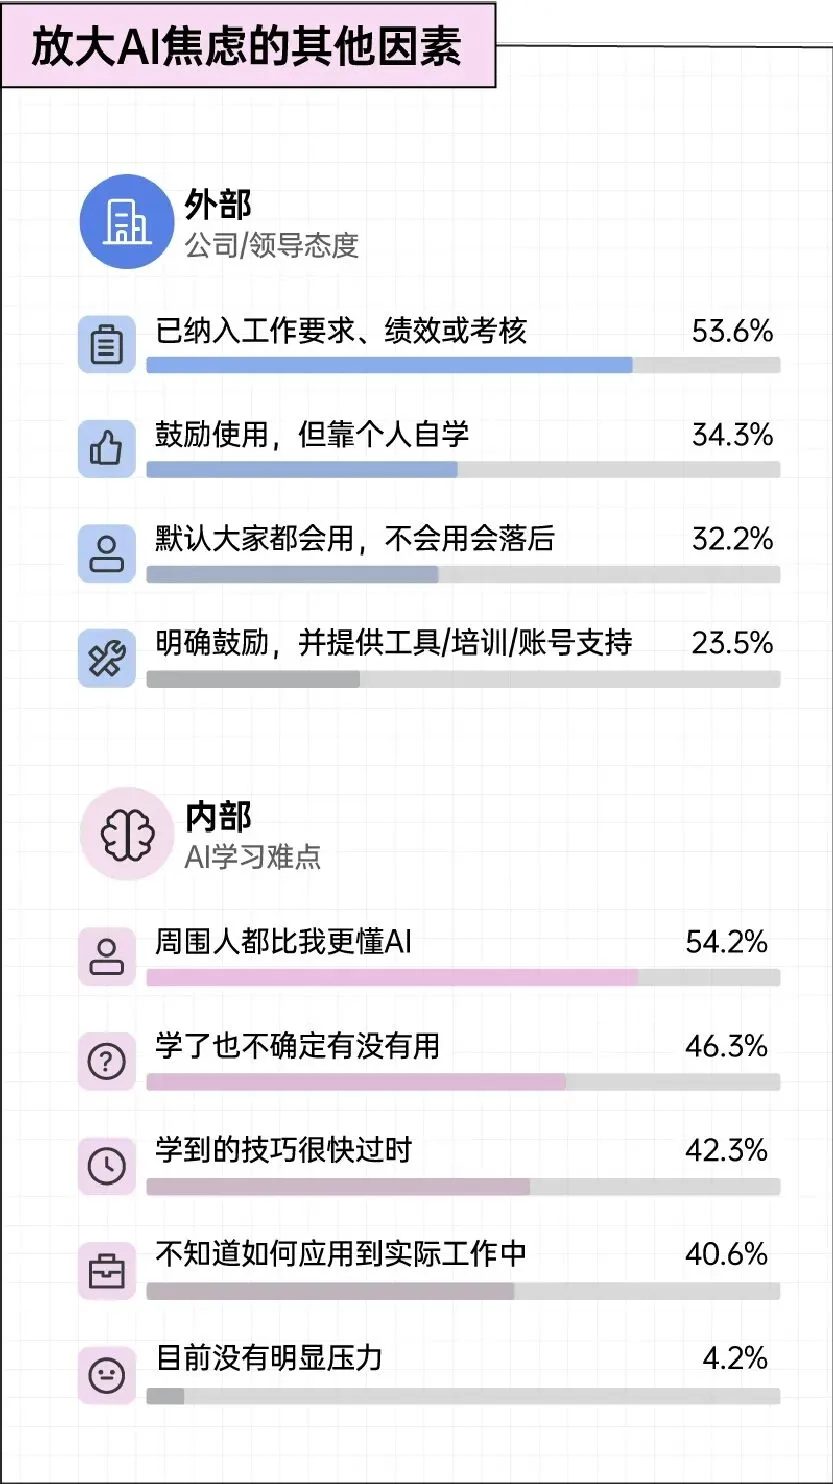Click the 公司/领导态度 subtitle
Screen dimensions: 833x1484
(x=272, y=246)
